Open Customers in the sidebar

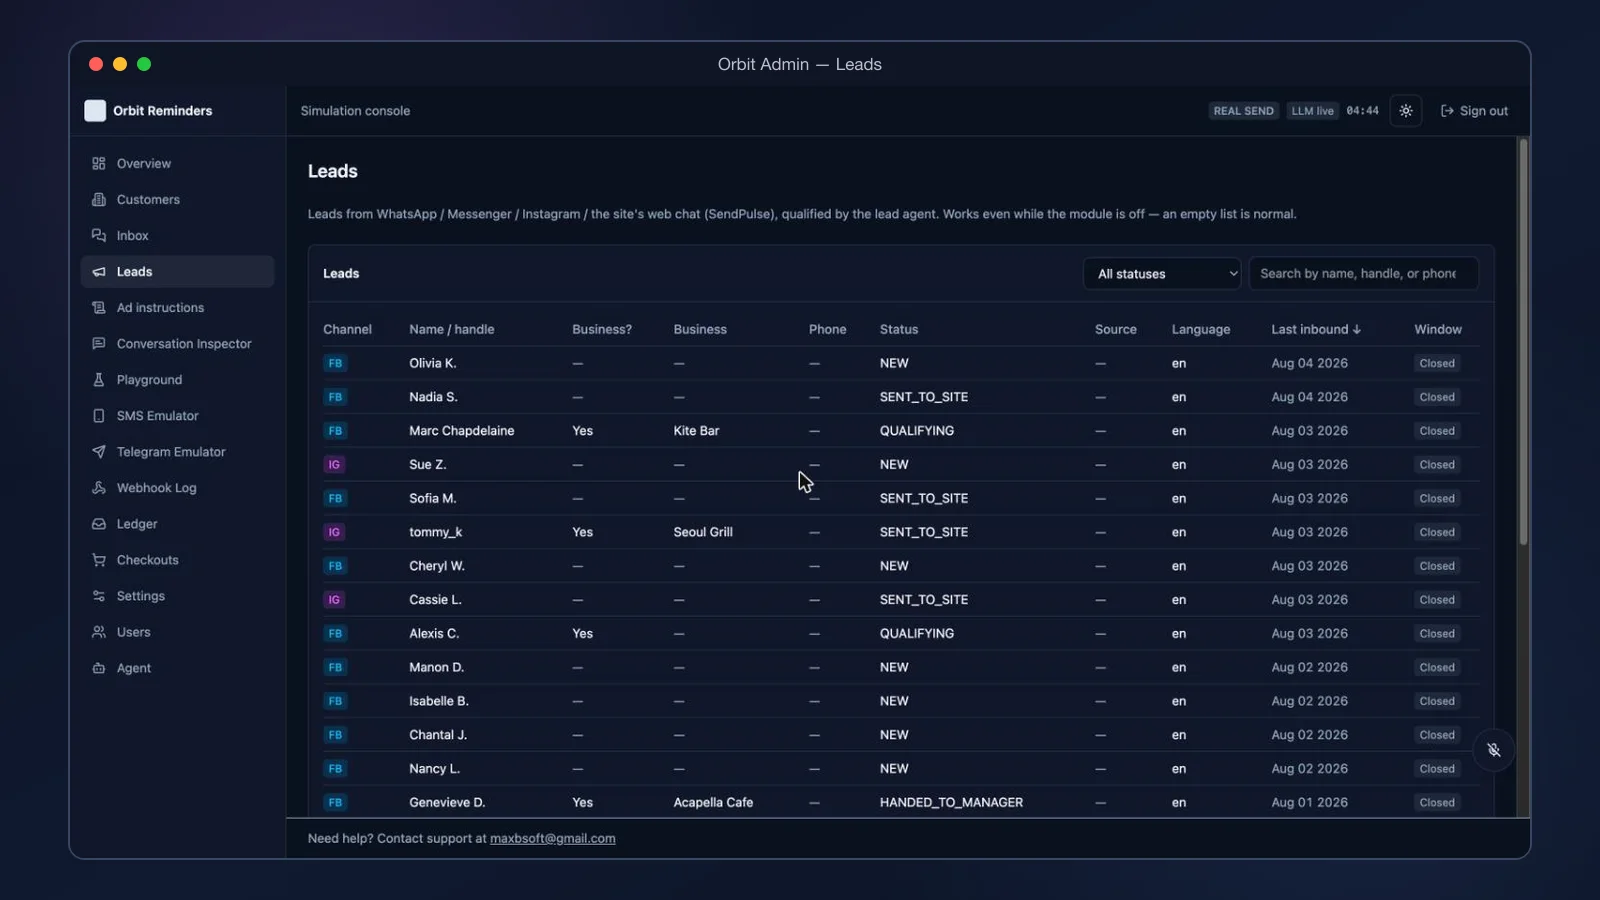coord(177,199)
